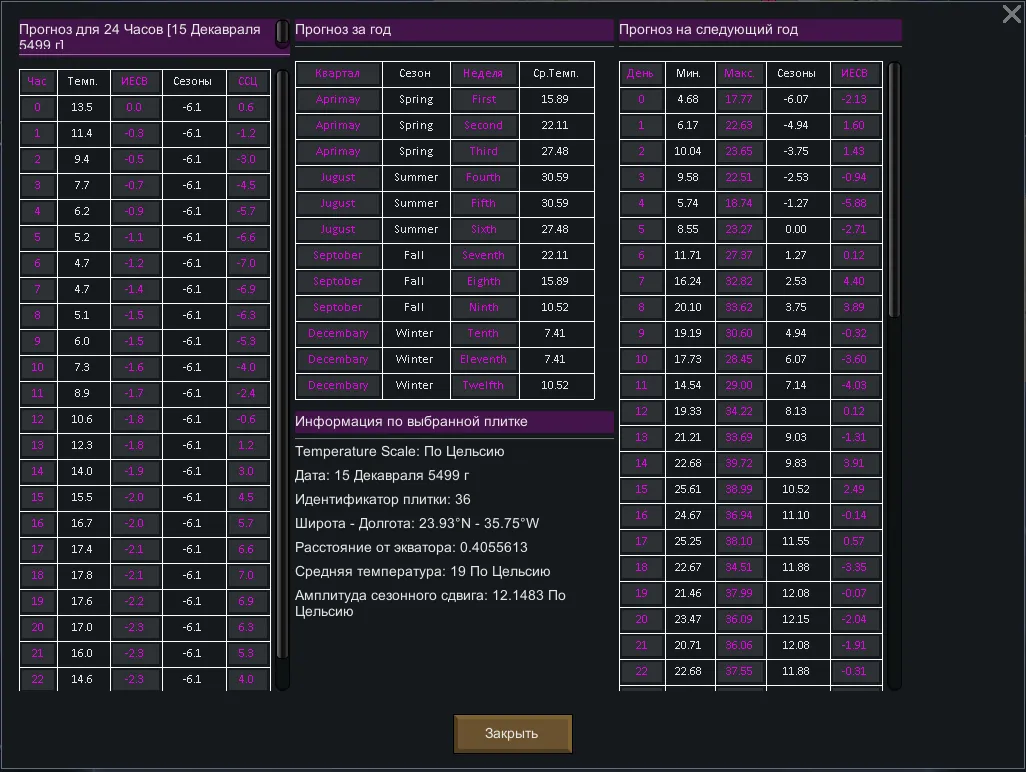
Task: Select the Квартал column header
Action: (337, 73)
